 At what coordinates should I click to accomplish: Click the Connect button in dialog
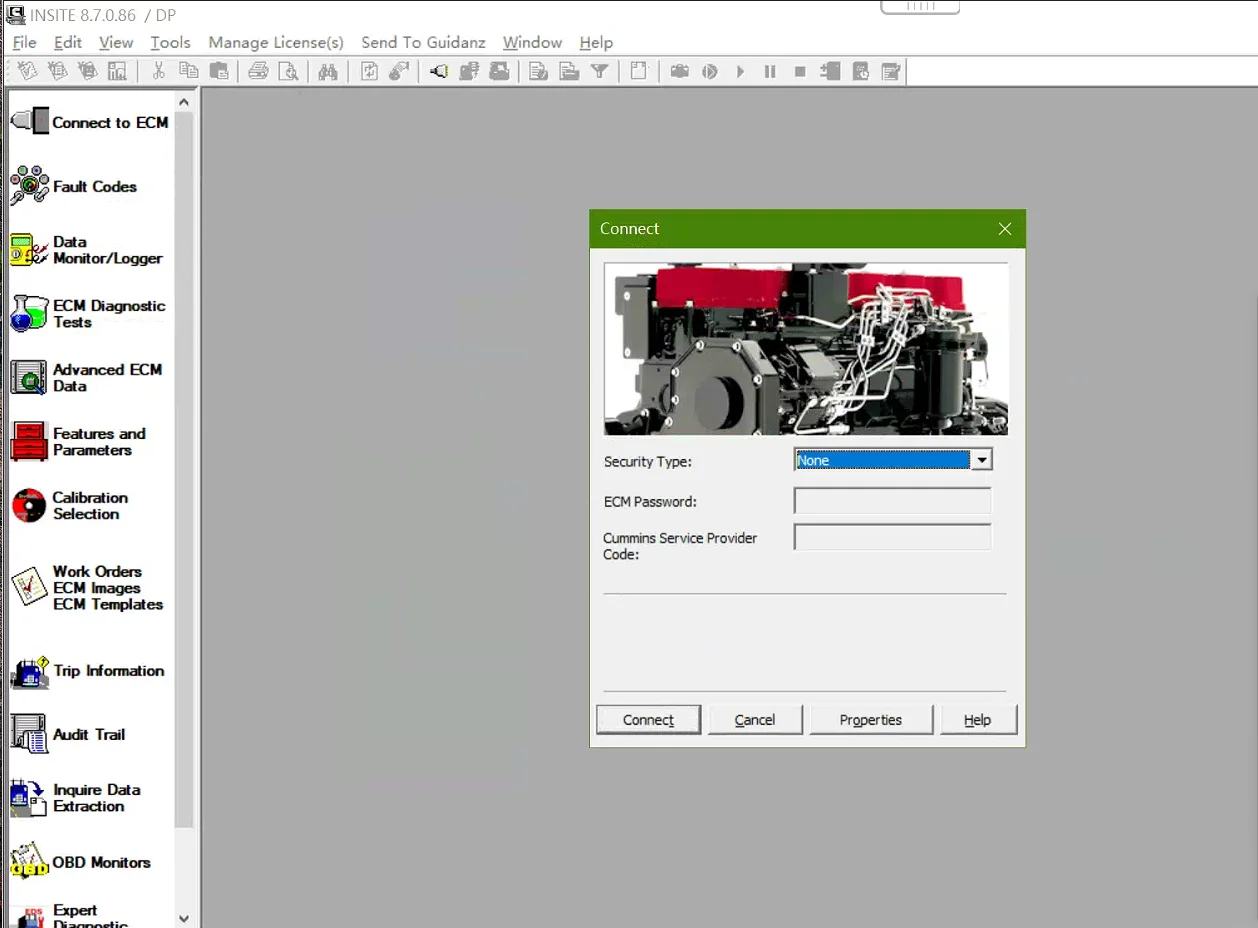(648, 720)
